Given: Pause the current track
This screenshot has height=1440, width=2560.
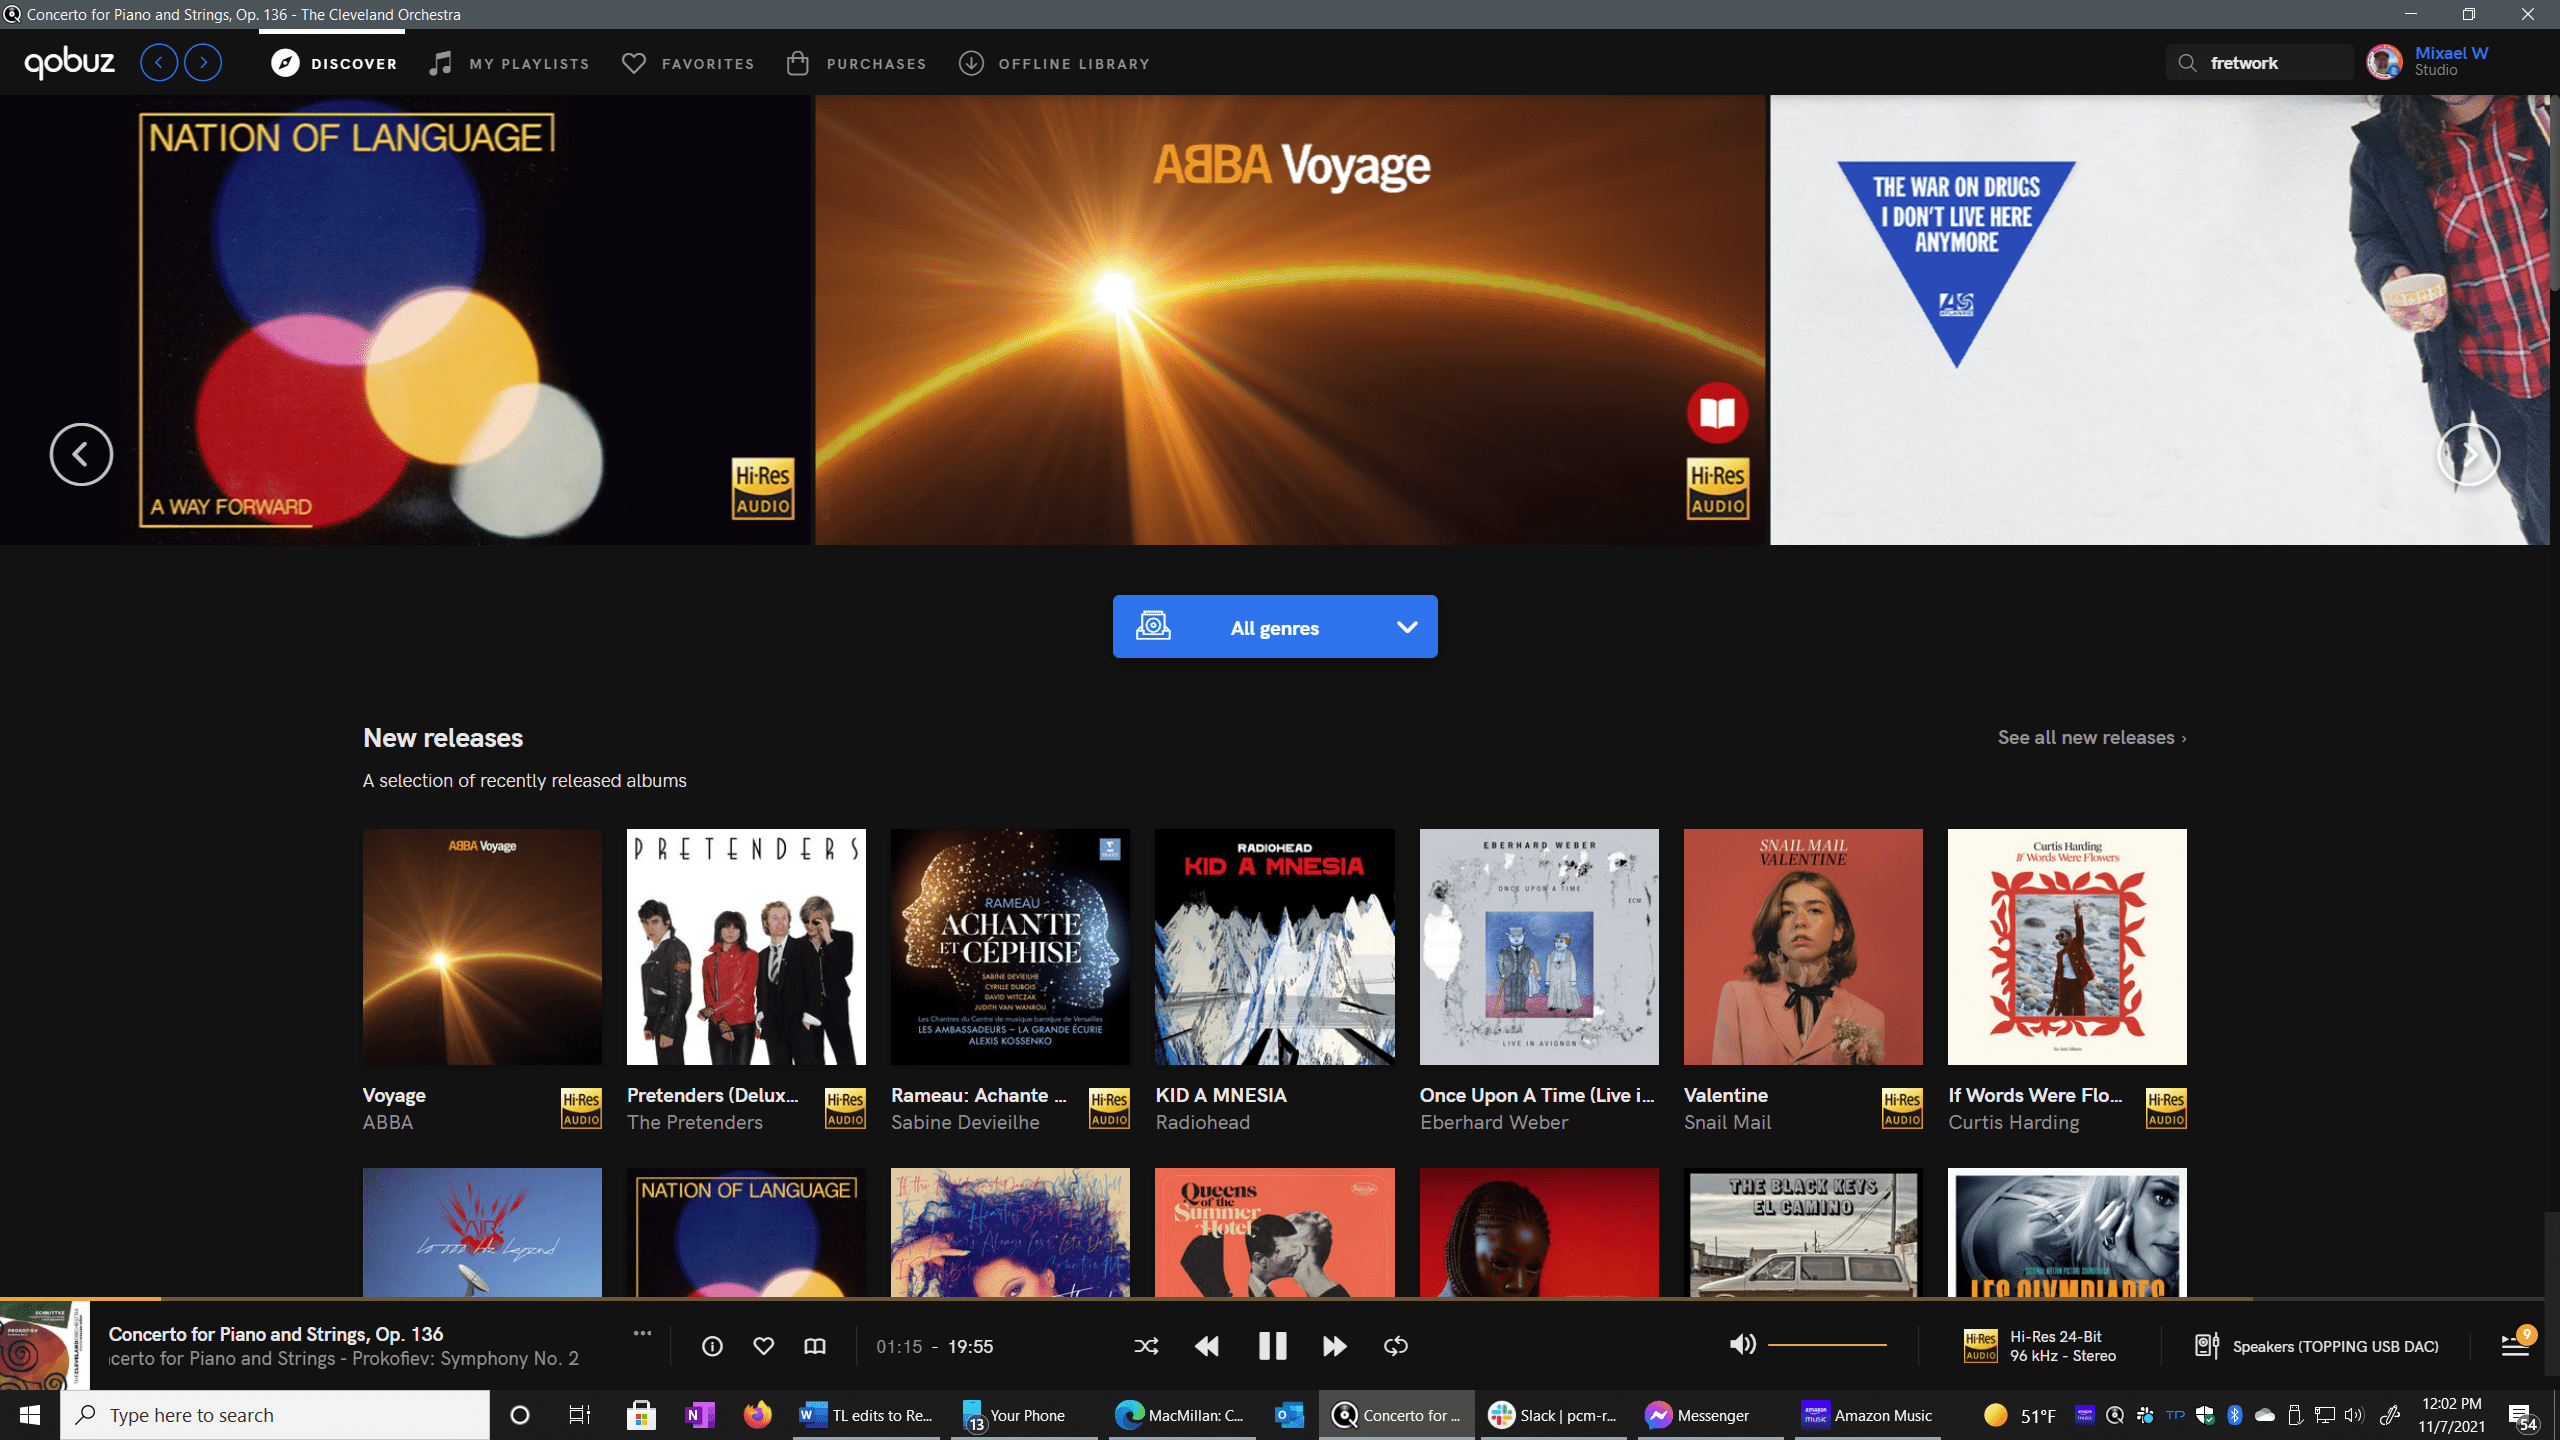Looking at the screenshot, I should pos(1272,1346).
